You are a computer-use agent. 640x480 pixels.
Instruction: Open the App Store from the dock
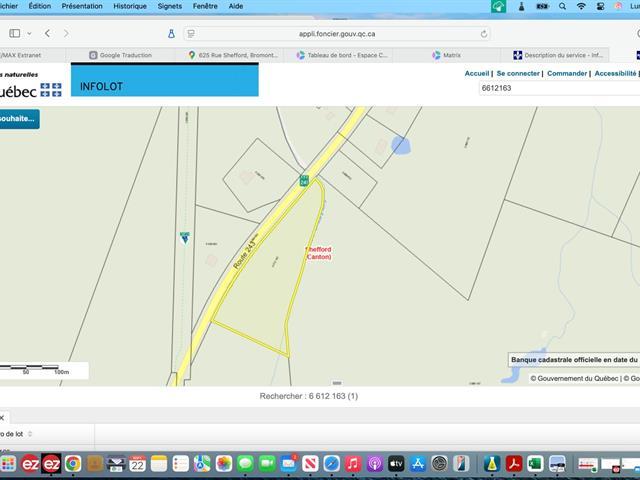[418, 464]
